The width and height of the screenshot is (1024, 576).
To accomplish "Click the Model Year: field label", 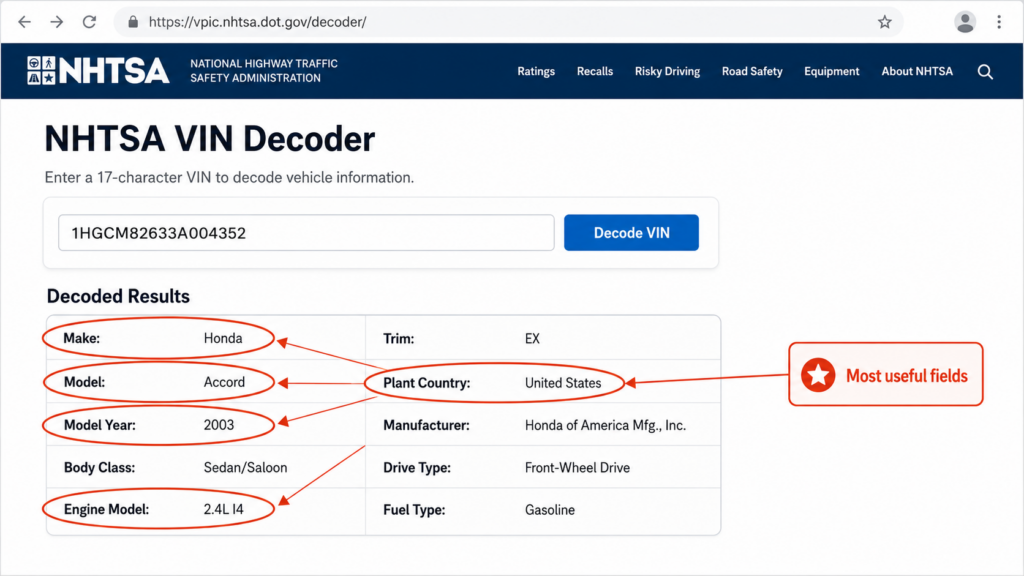I will [x=100, y=425].
